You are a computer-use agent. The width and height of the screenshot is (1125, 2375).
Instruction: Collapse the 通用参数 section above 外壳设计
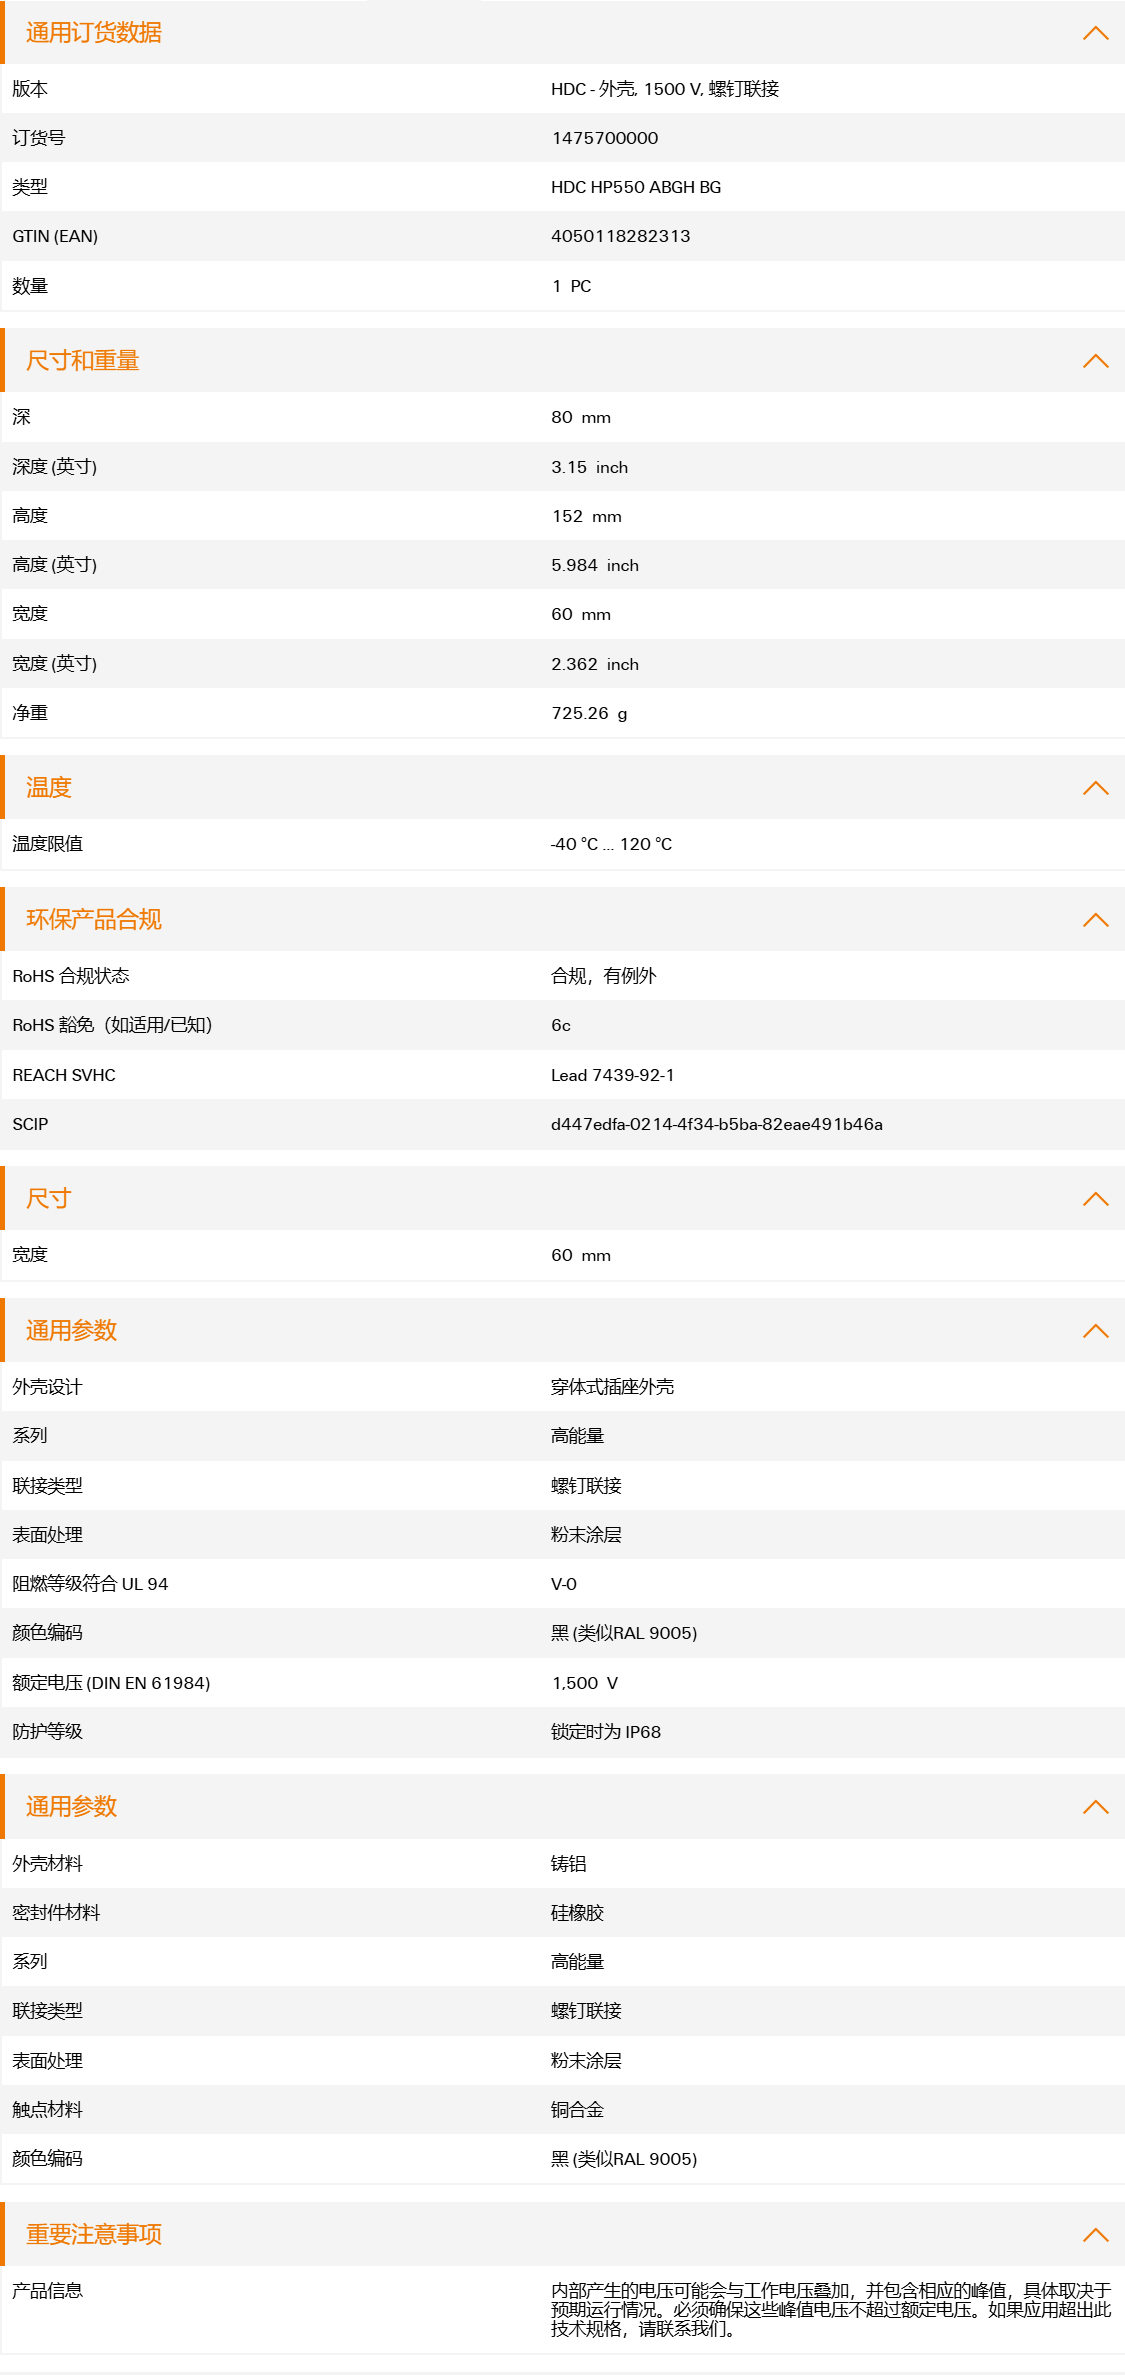pos(1096,1331)
